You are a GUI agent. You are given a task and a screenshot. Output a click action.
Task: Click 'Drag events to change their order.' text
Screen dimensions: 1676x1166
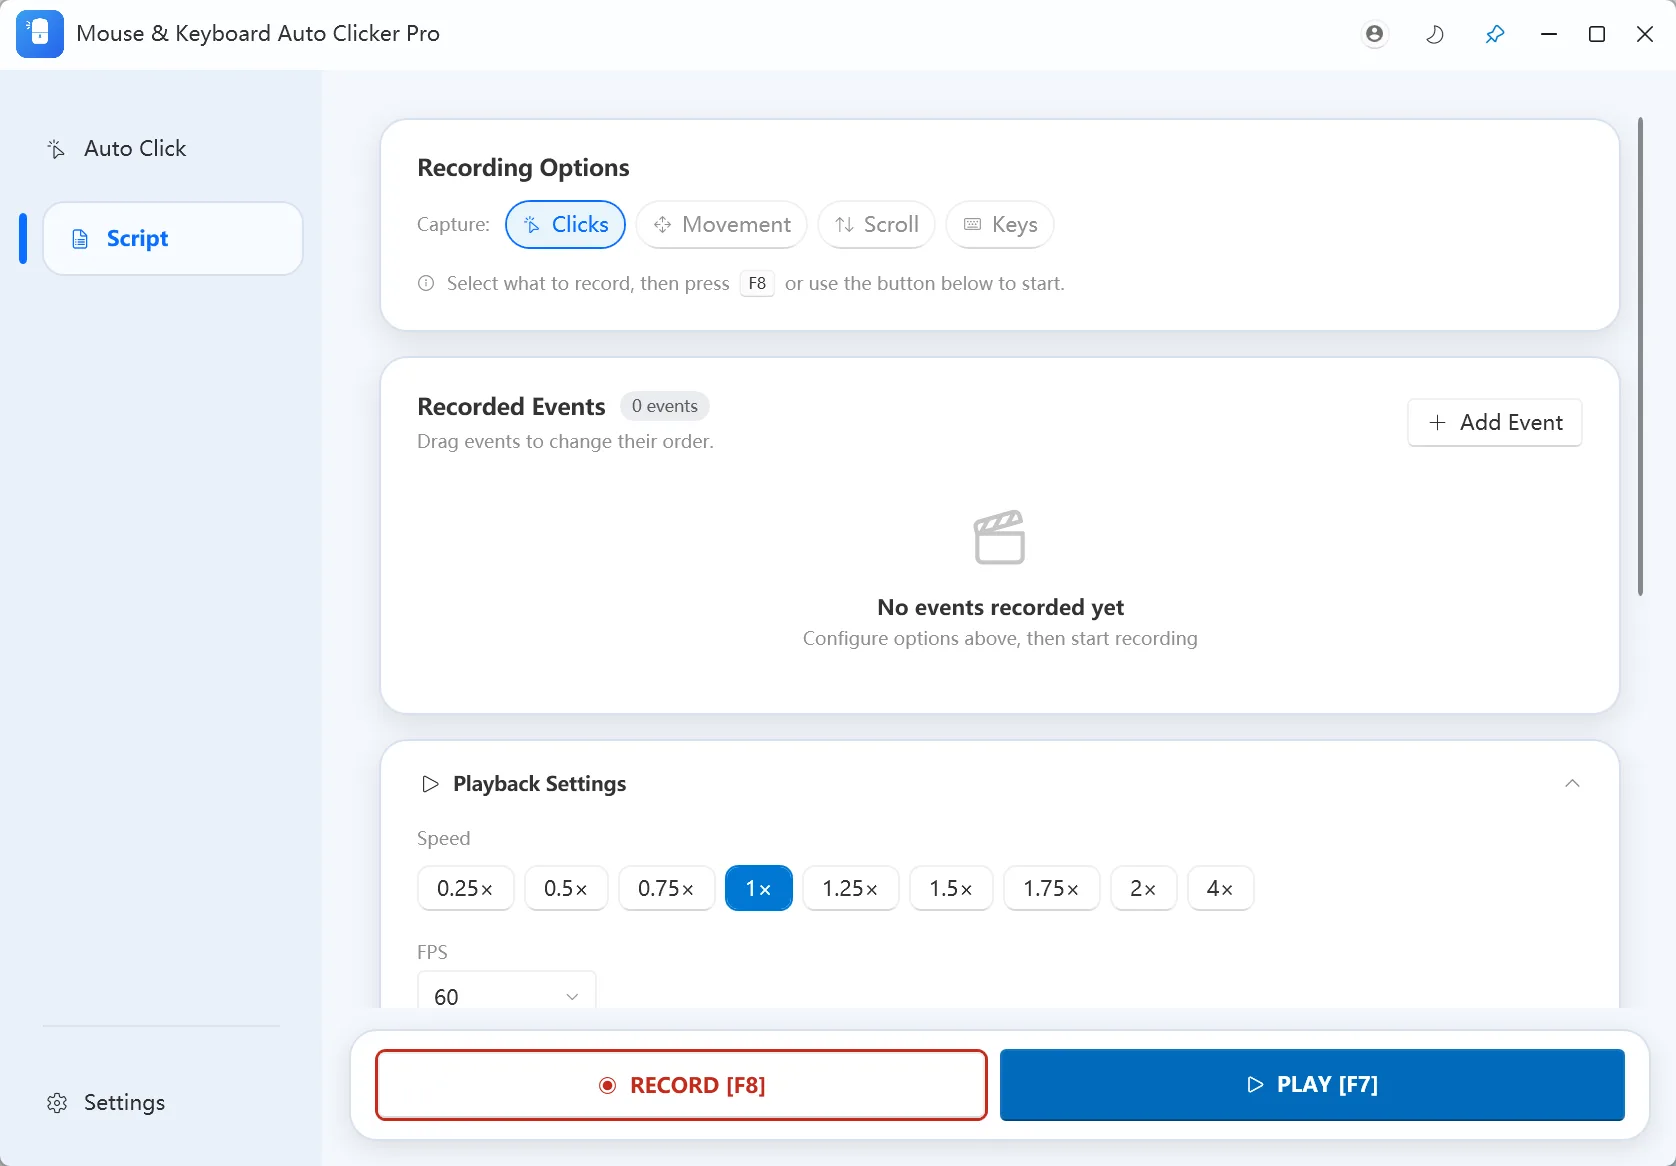[x=565, y=441]
